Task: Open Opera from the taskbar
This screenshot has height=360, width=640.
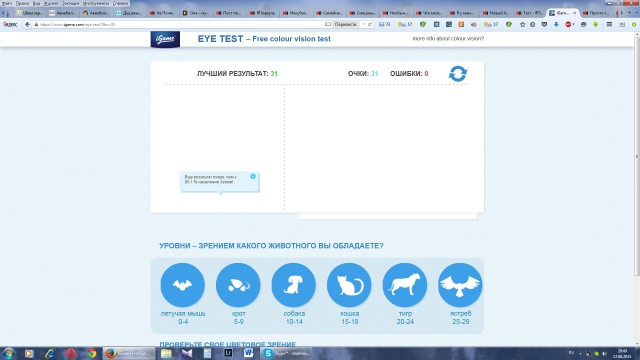Action: point(71,353)
